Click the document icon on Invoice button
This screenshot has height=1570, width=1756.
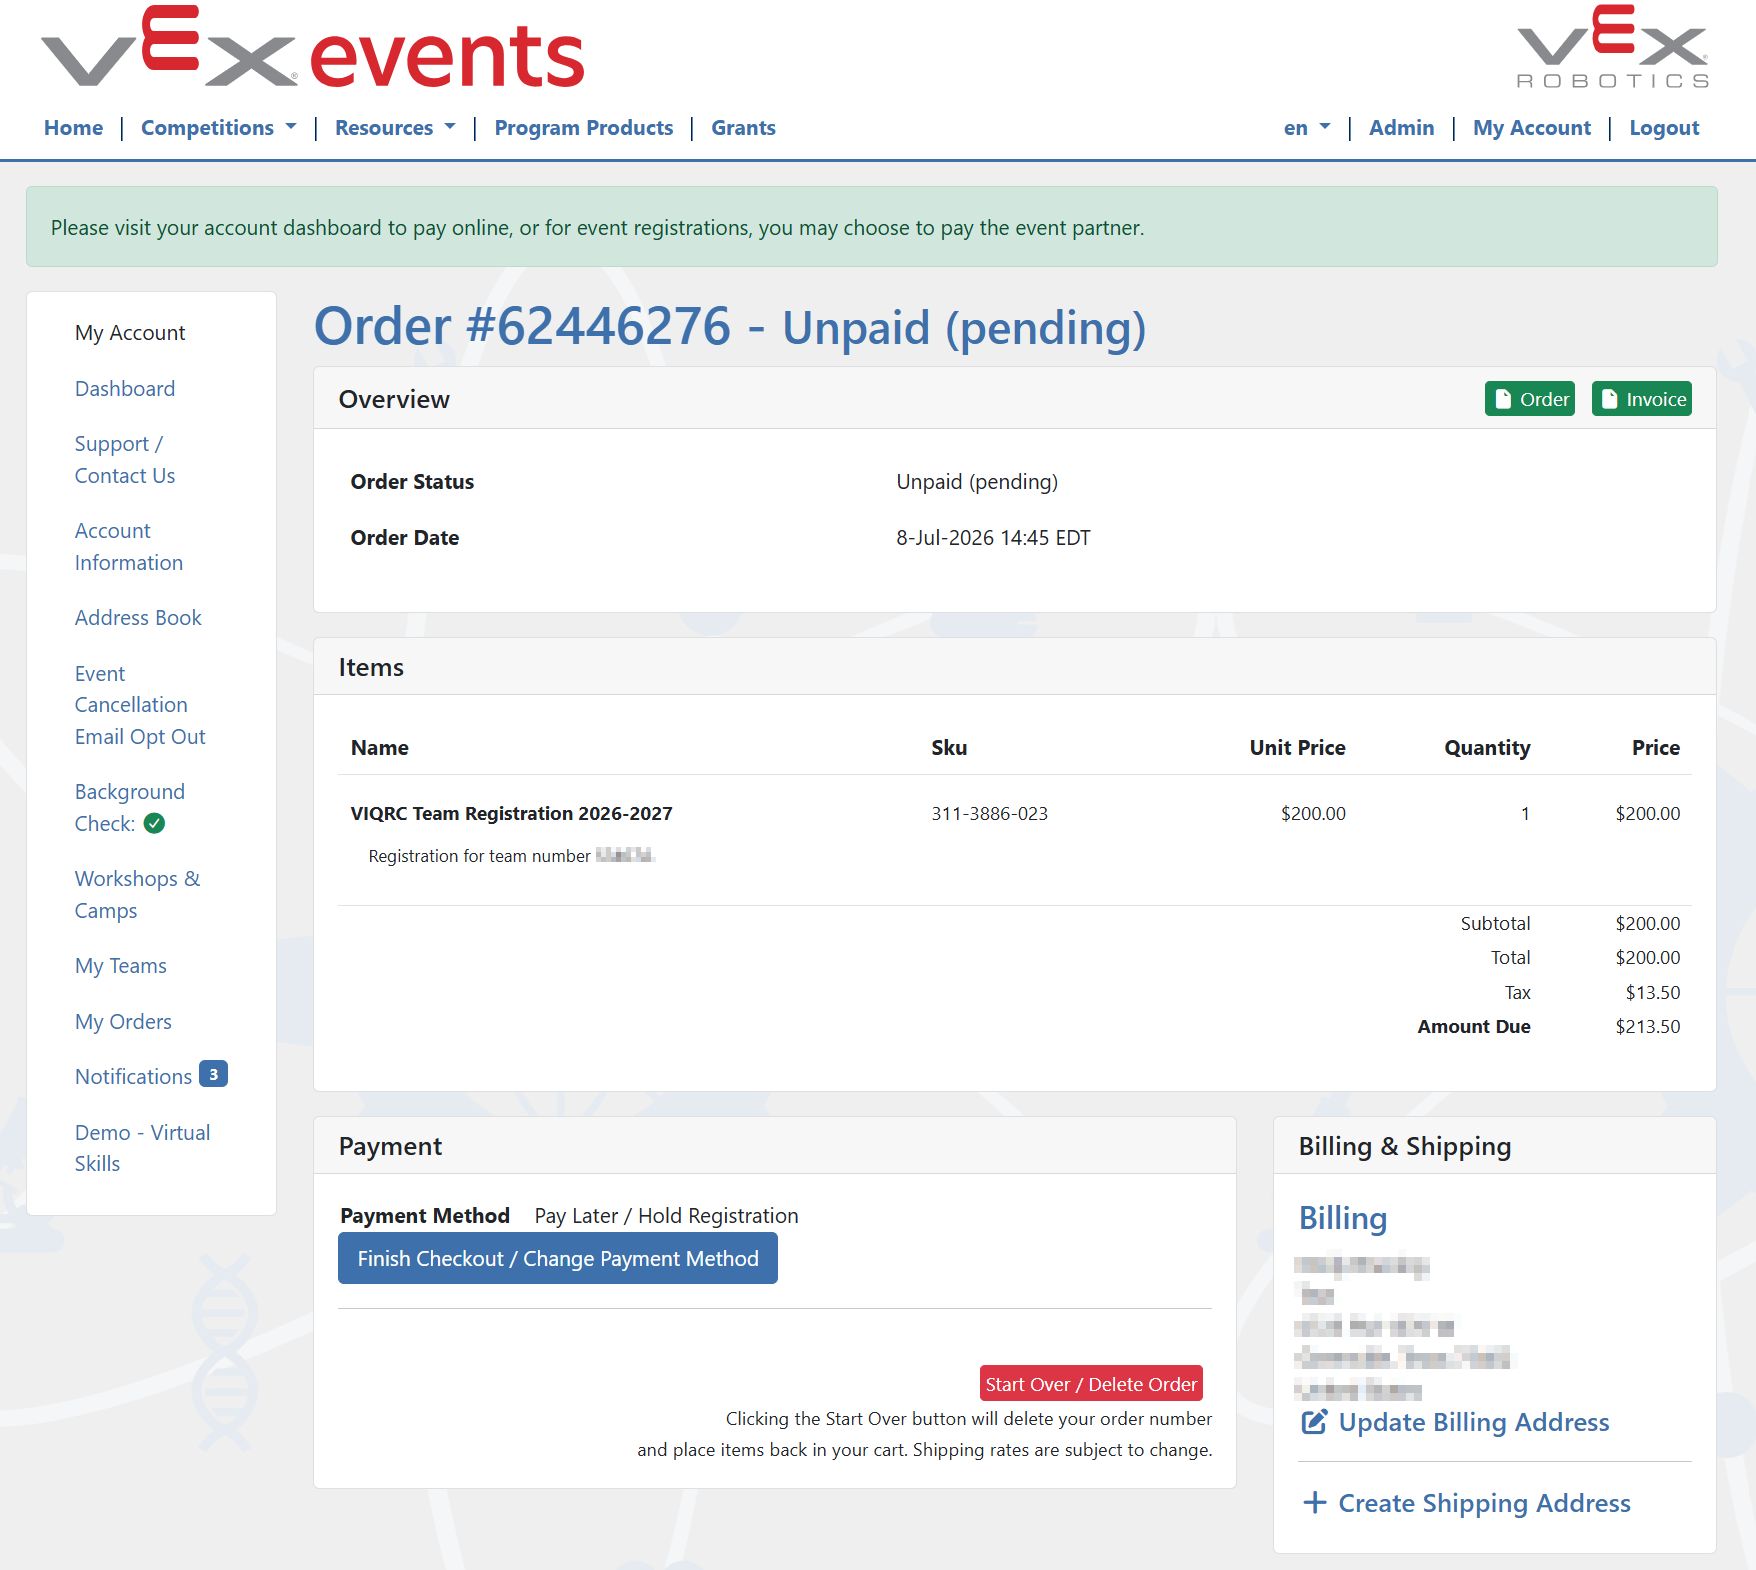1609,399
